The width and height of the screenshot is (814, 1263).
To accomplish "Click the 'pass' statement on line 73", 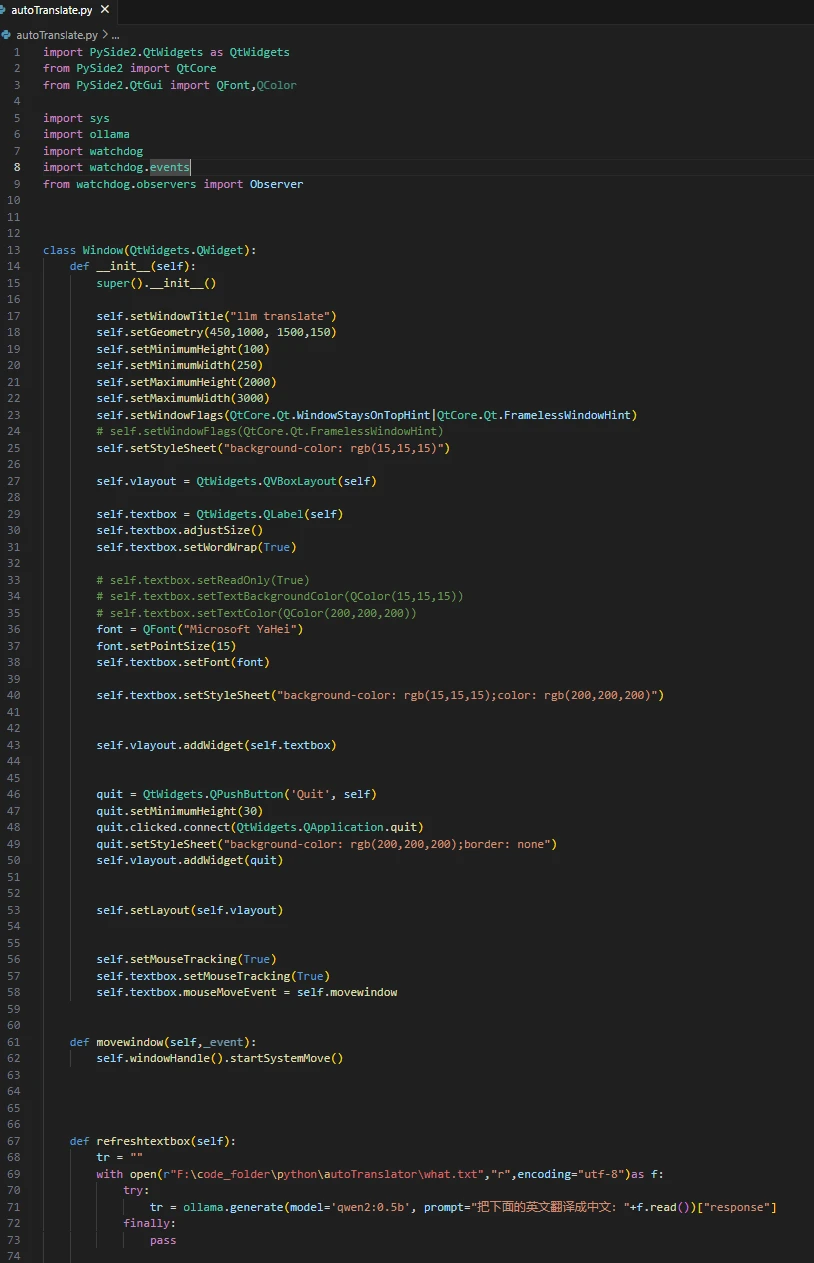I will click(x=163, y=1239).
